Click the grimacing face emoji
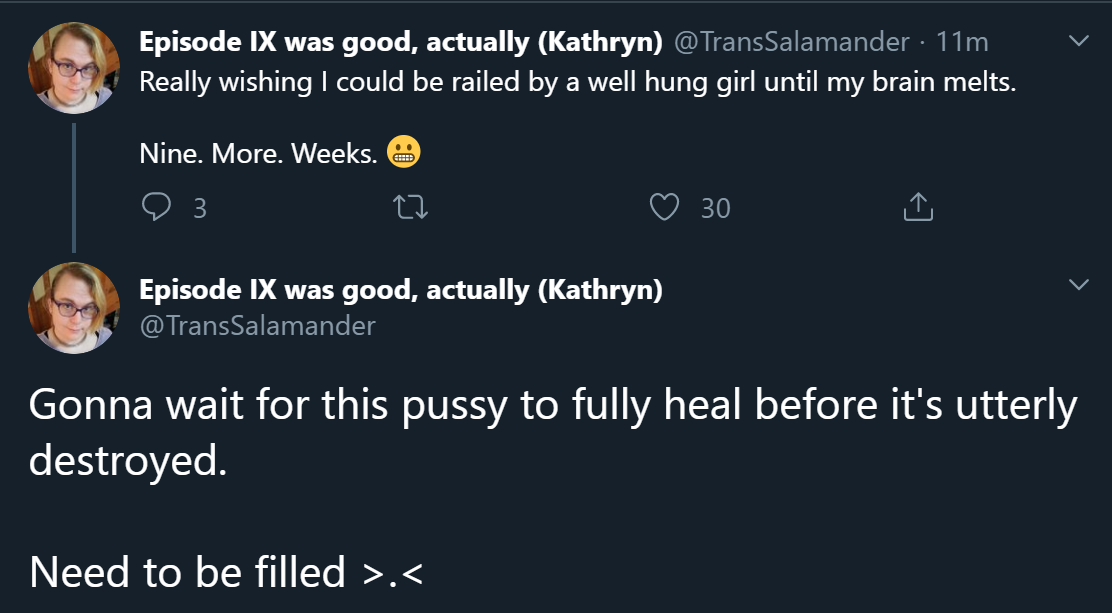1112x613 pixels. point(404,153)
